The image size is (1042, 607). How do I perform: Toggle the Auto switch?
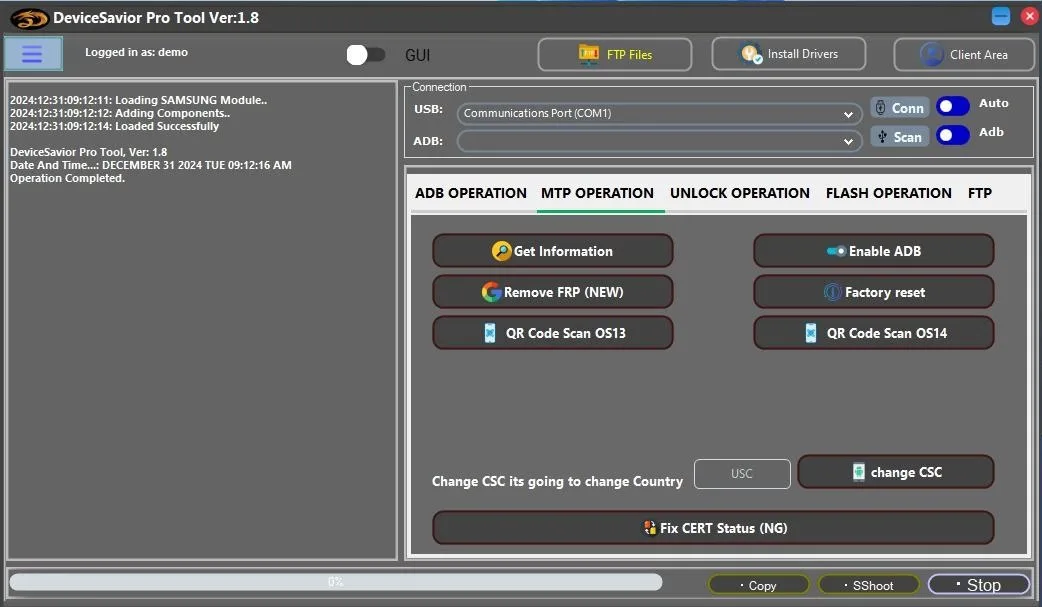coord(952,106)
